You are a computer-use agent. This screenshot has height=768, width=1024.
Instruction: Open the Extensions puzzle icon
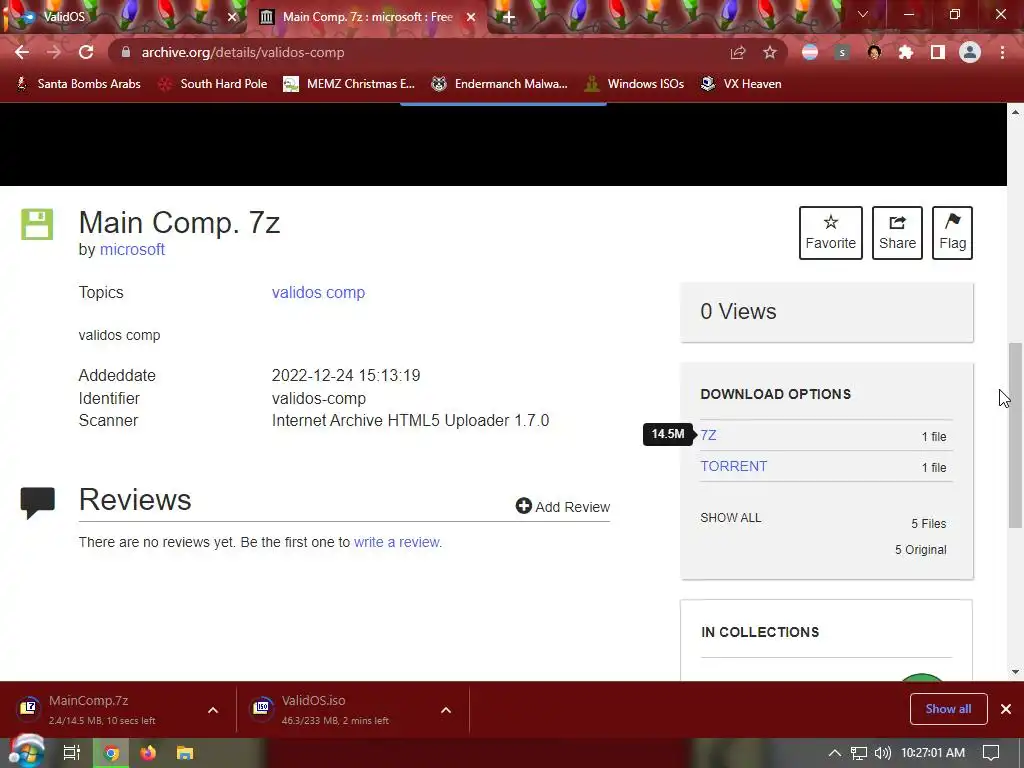click(906, 52)
